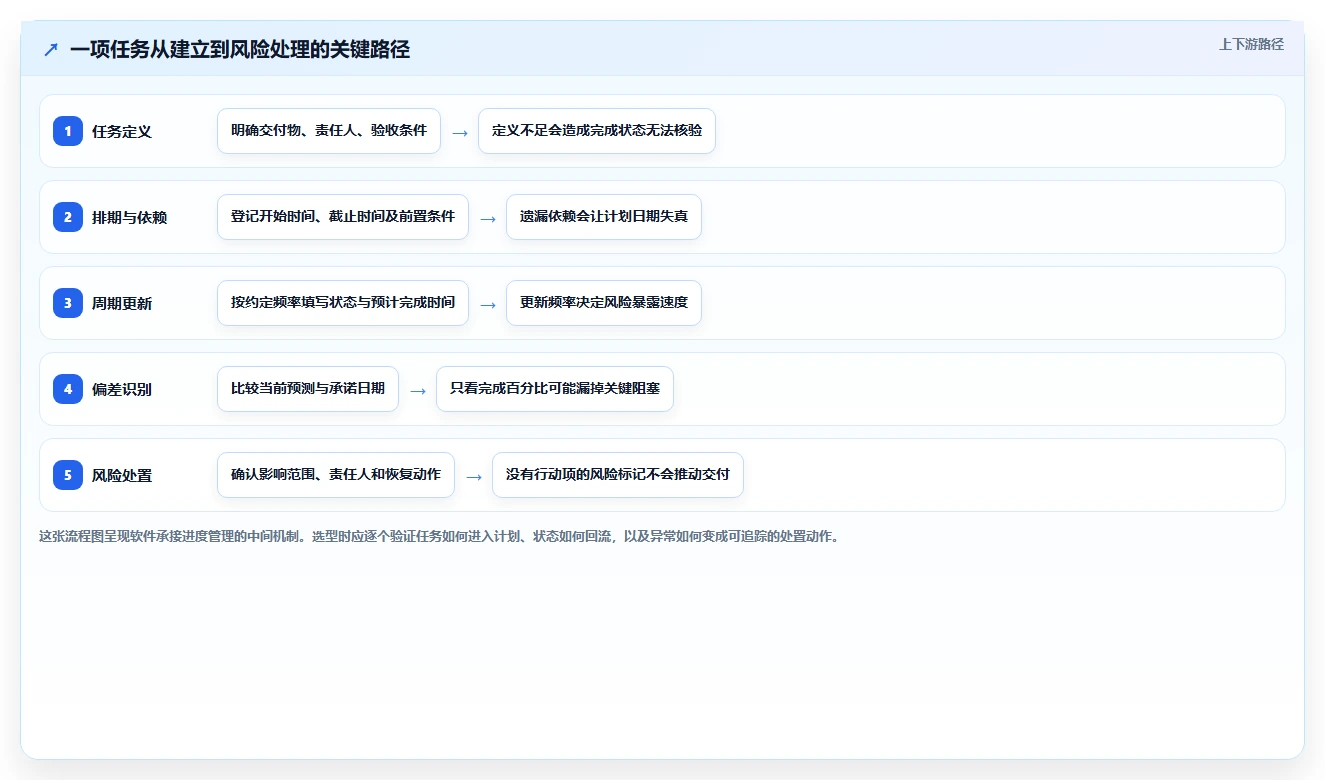Image resolution: width=1325 pixels, height=780 pixels.
Task: Click the footer note starting 这张流程图呈现软件
Action: click(x=440, y=536)
